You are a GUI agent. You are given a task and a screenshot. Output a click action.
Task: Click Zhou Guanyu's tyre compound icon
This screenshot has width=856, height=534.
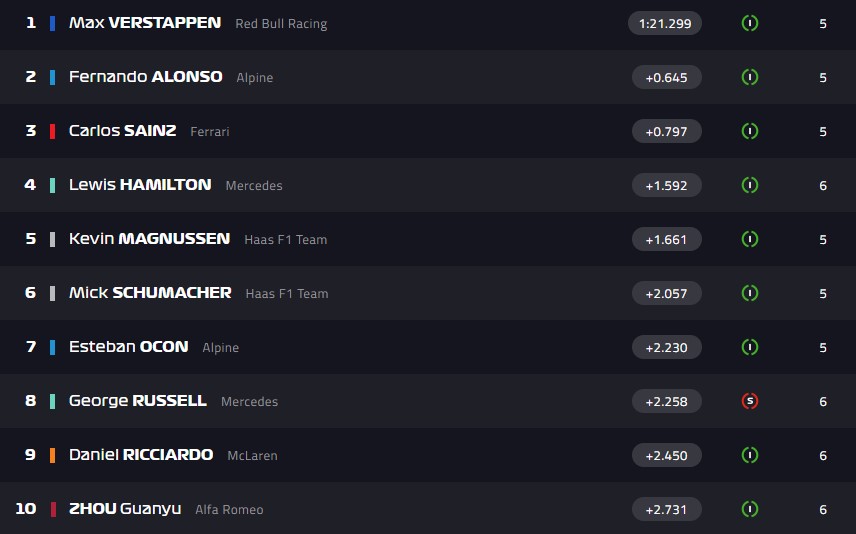(x=749, y=509)
